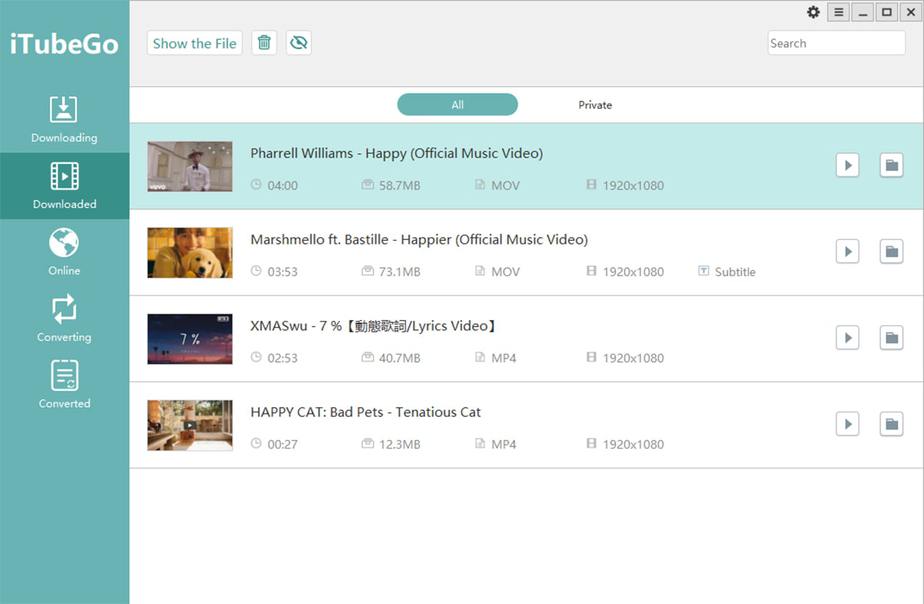Click the Show the File button

coord(194,43)
